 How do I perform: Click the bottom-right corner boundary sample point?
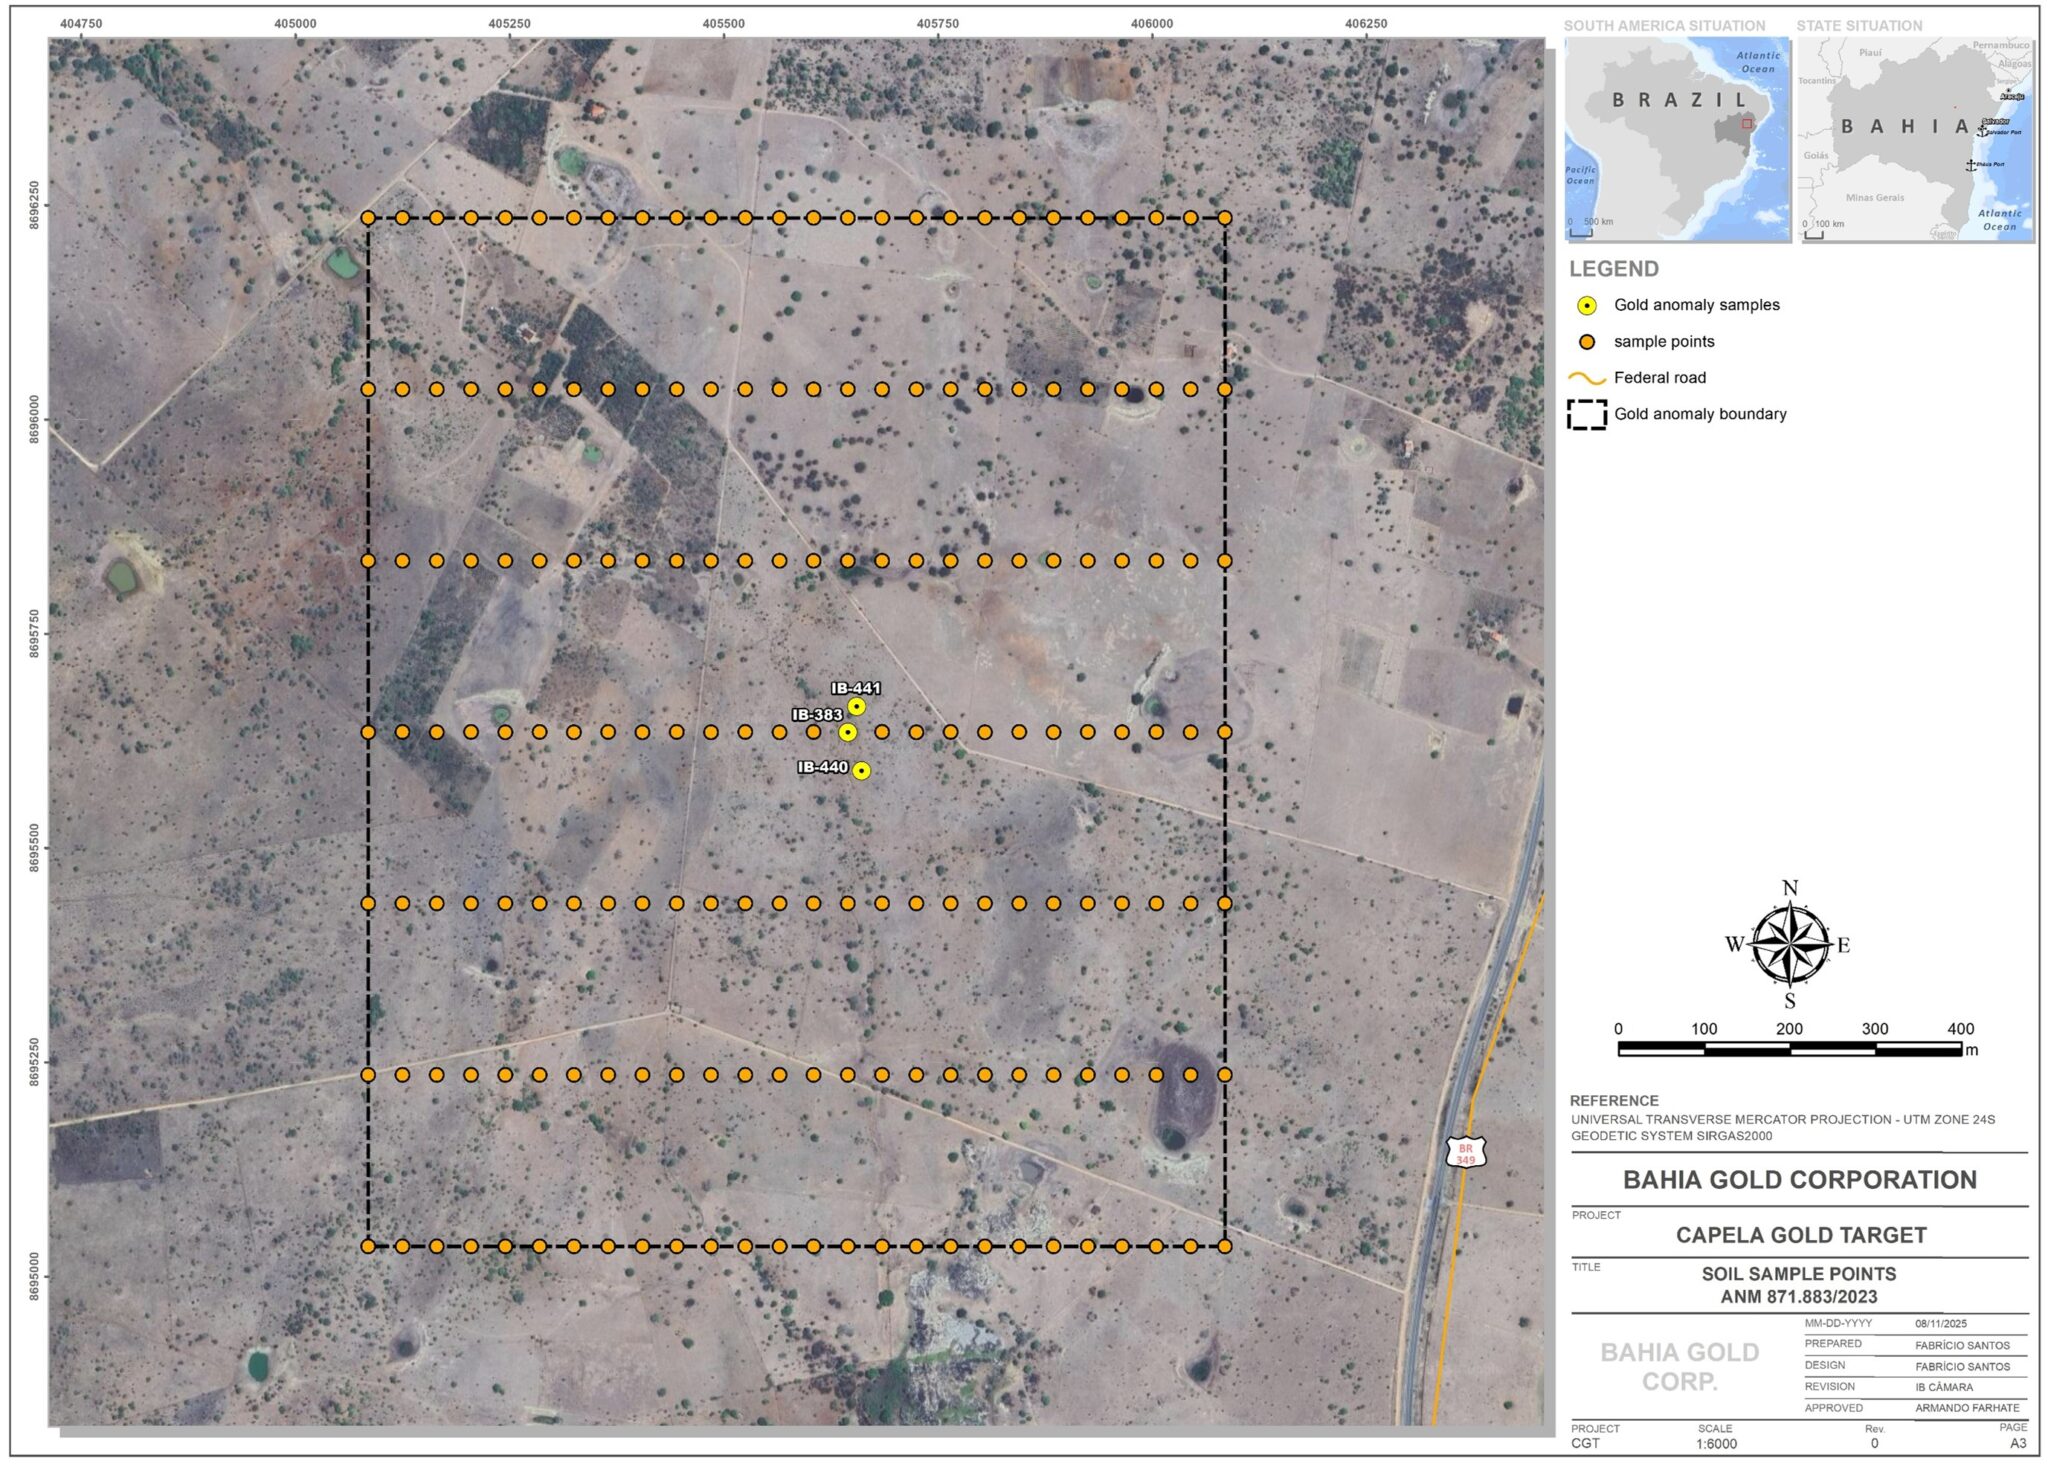pos(1225,1246)
